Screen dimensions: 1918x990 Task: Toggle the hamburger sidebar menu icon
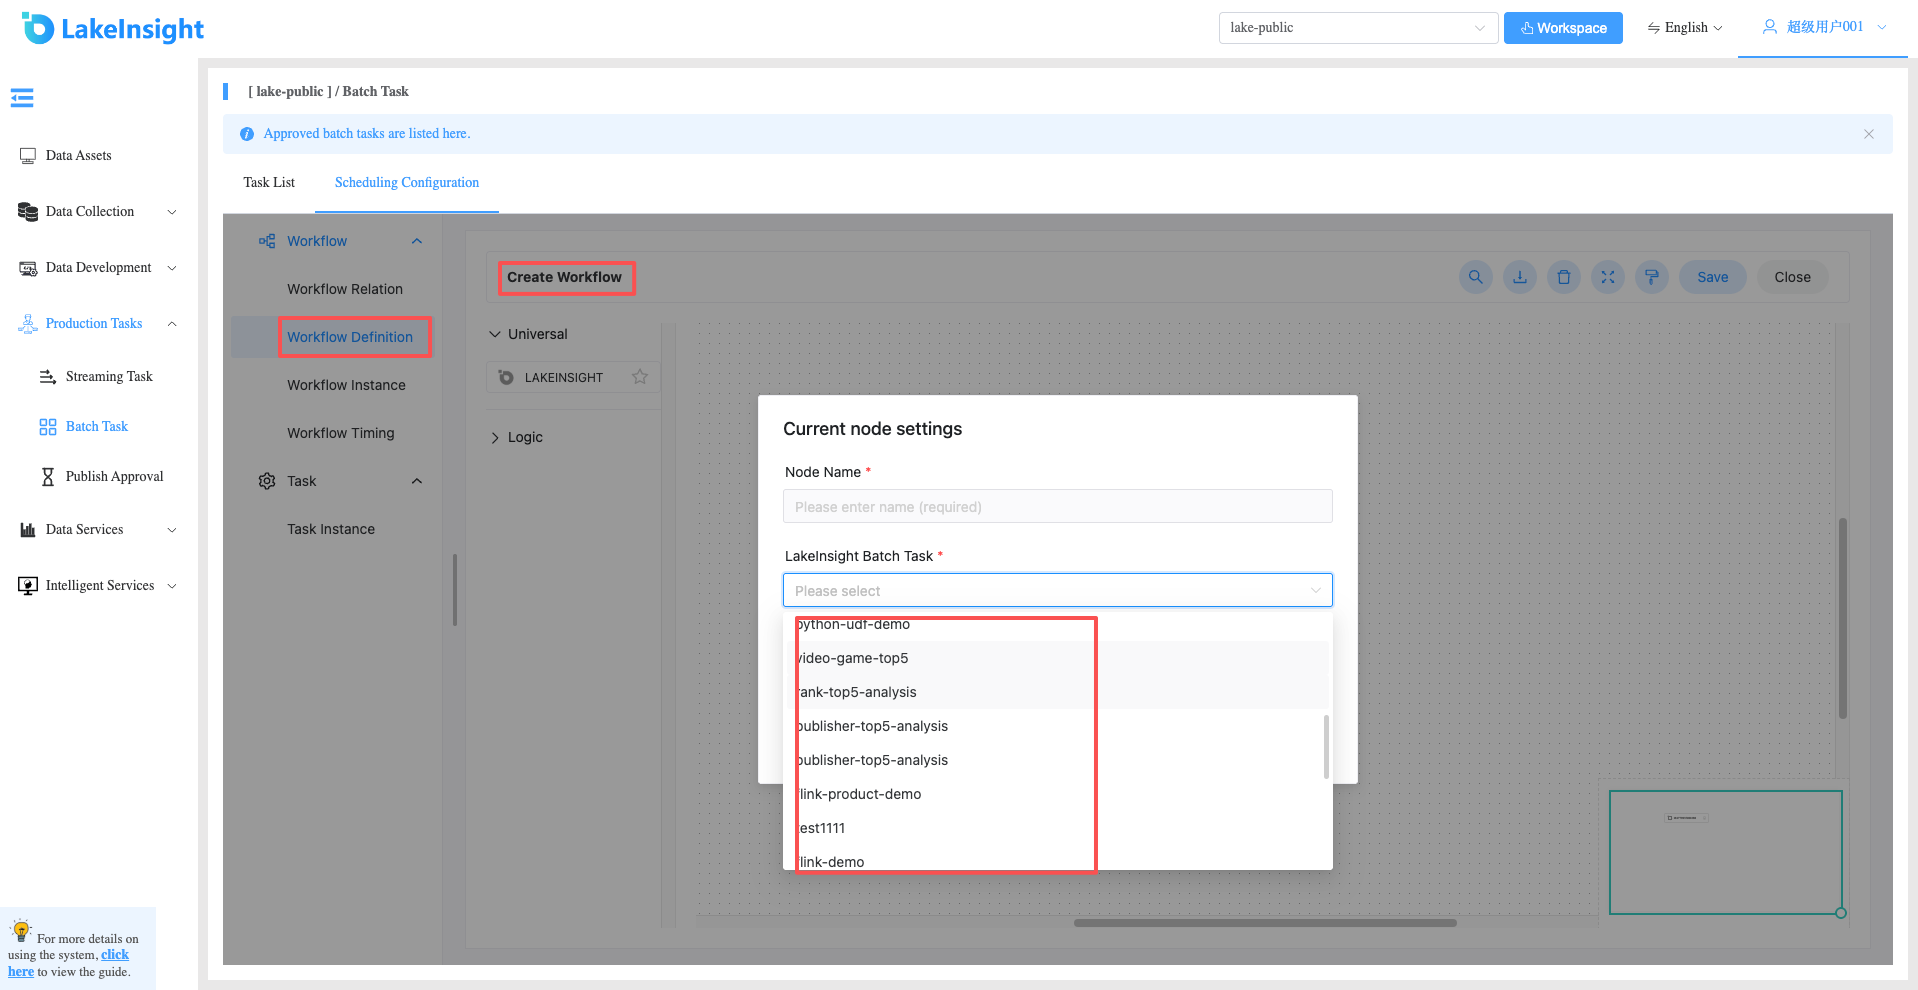pos(22,97)
